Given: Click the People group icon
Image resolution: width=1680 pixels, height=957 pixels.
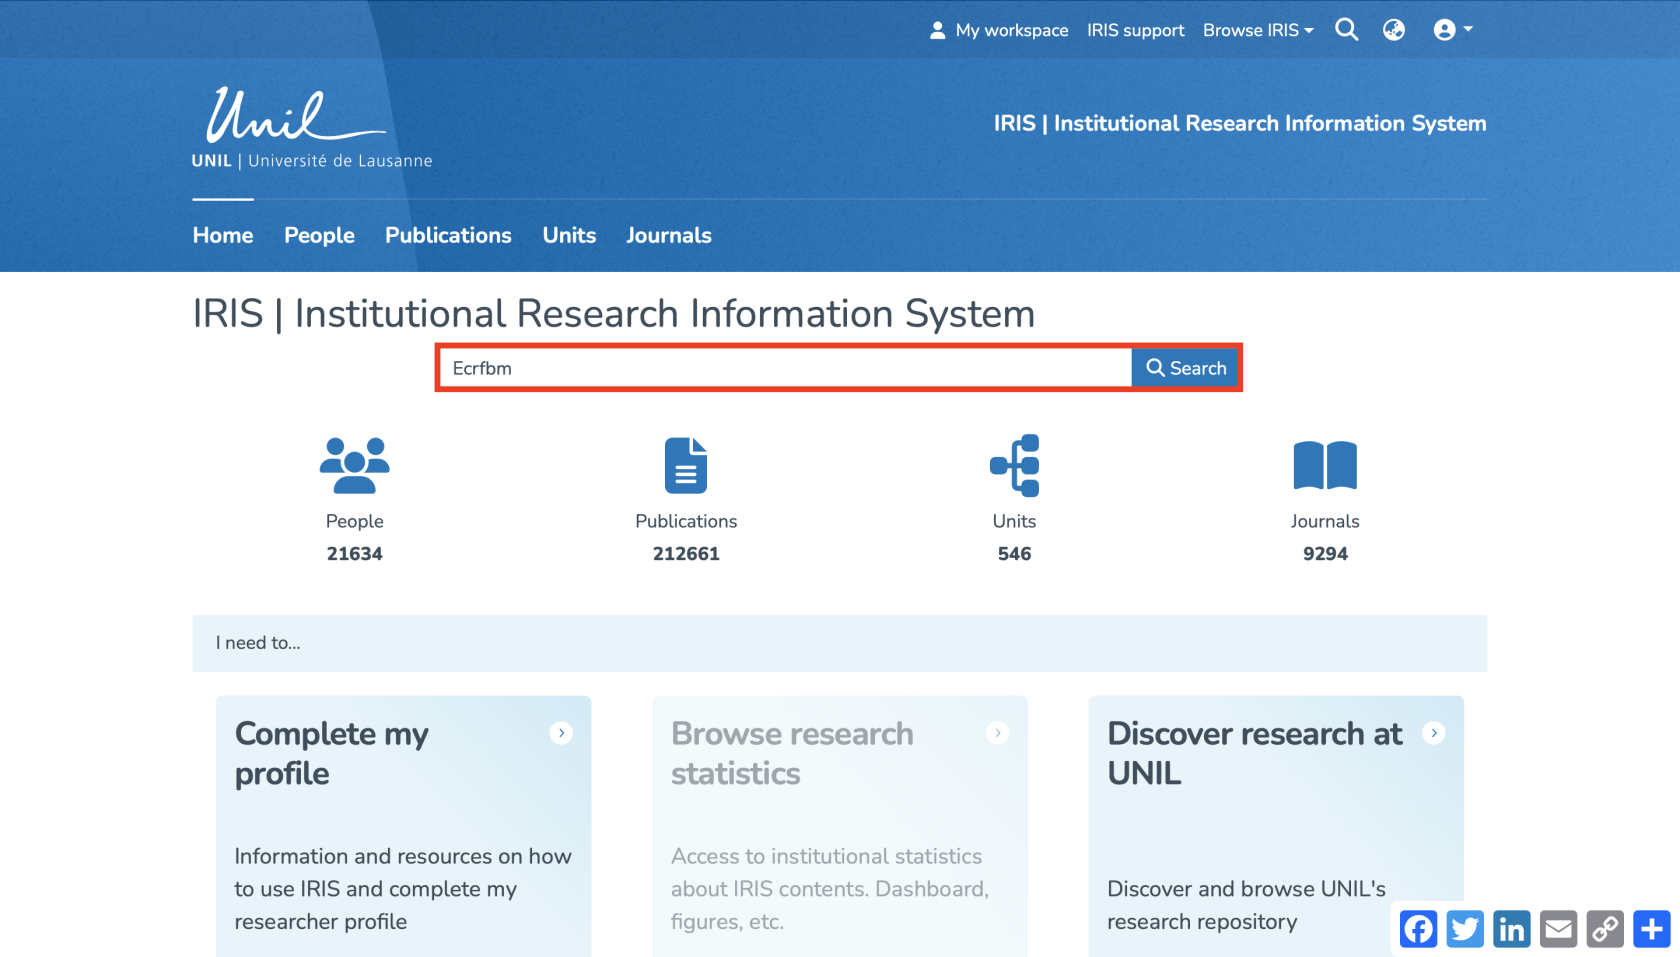Looking at the screenshot, I should [354, 466].
